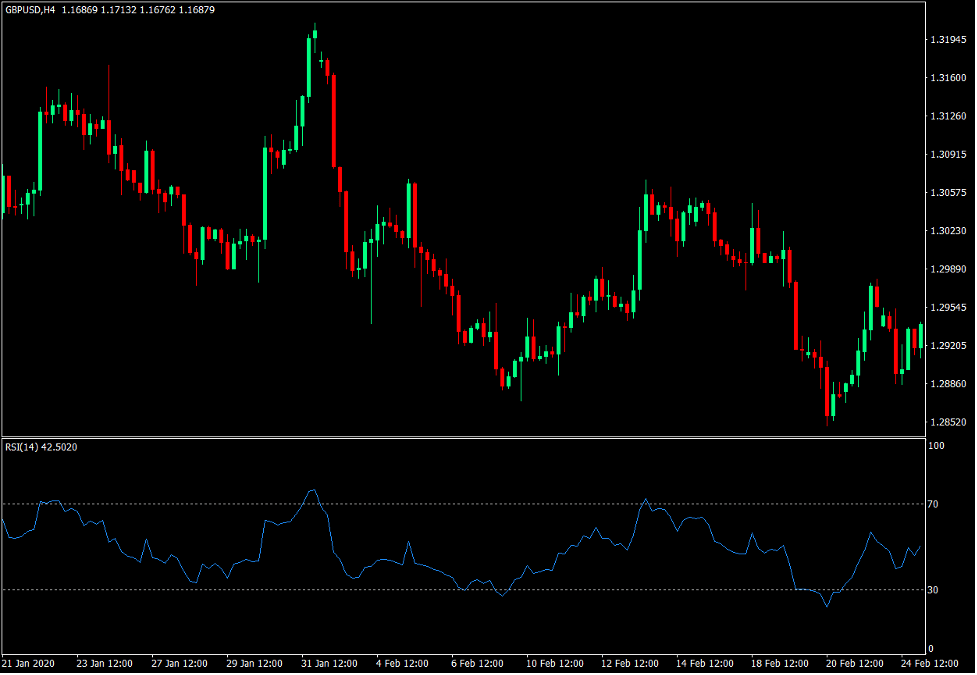This screenshot has width=977, height=675.
Task: Click the 4 Feb 12:00 time label
Action: (402, 664)
